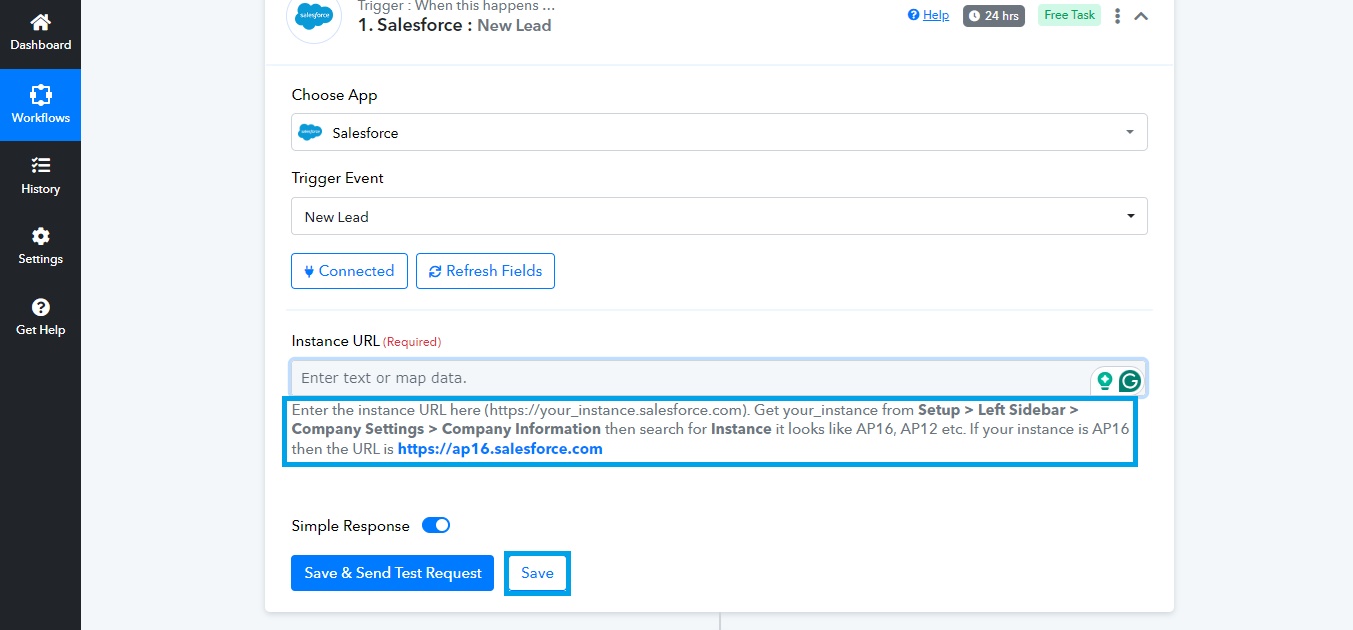Open the three-dot options menu
1353x630 pixels.
click(1117, 15)
